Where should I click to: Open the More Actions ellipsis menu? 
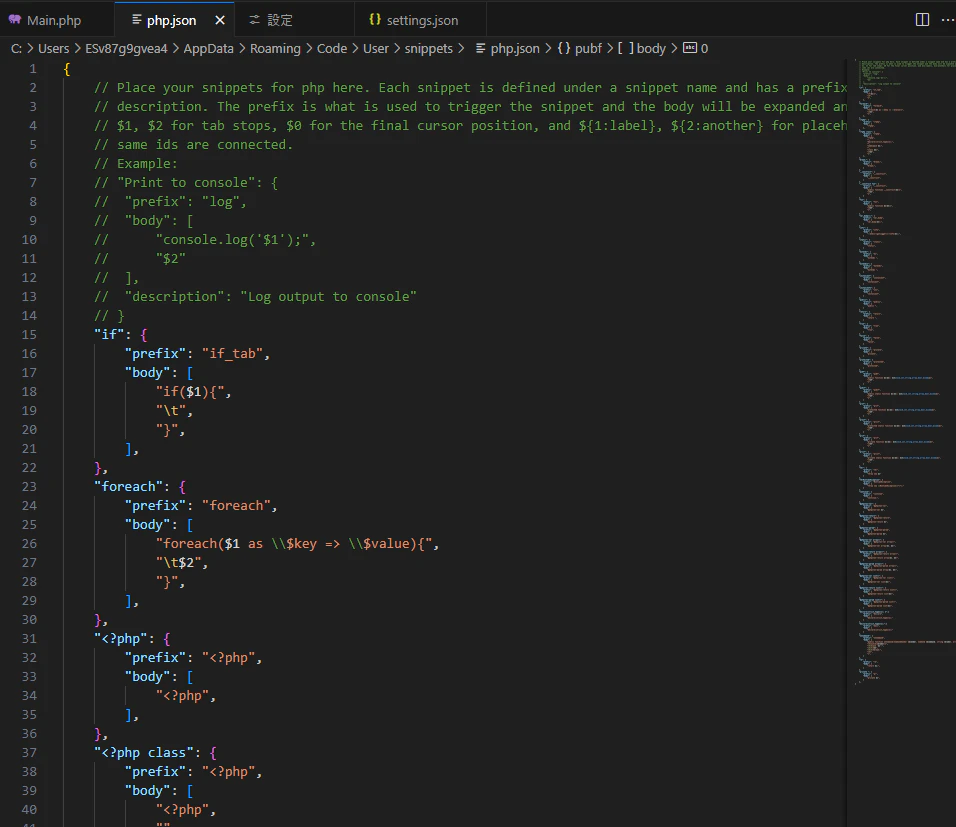coord(948,20)
